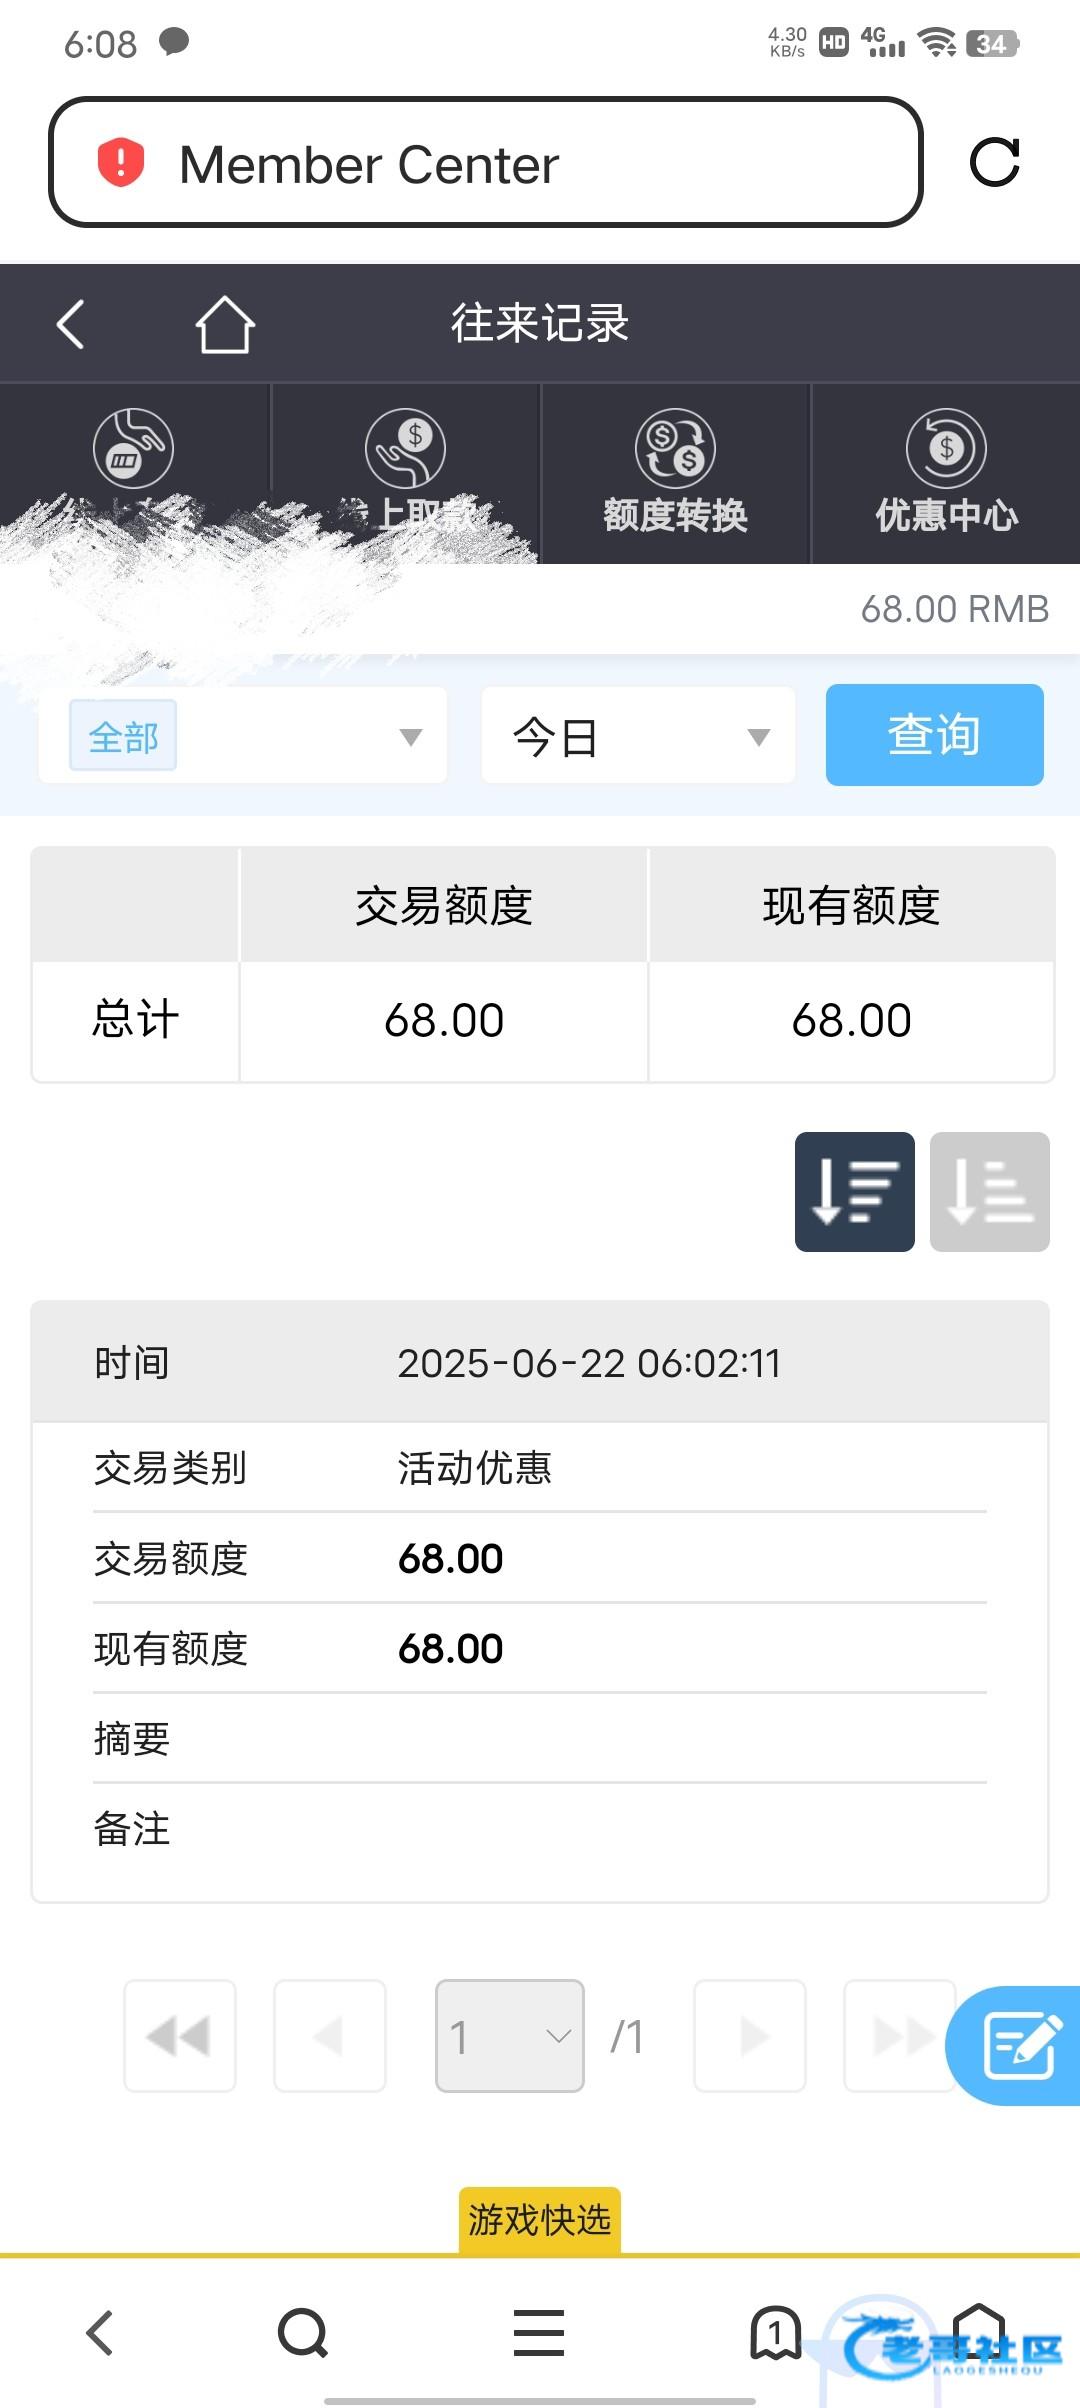Open the home page icon
This screenshot has width=1080, height=2408.
click(x=225, y=324)
